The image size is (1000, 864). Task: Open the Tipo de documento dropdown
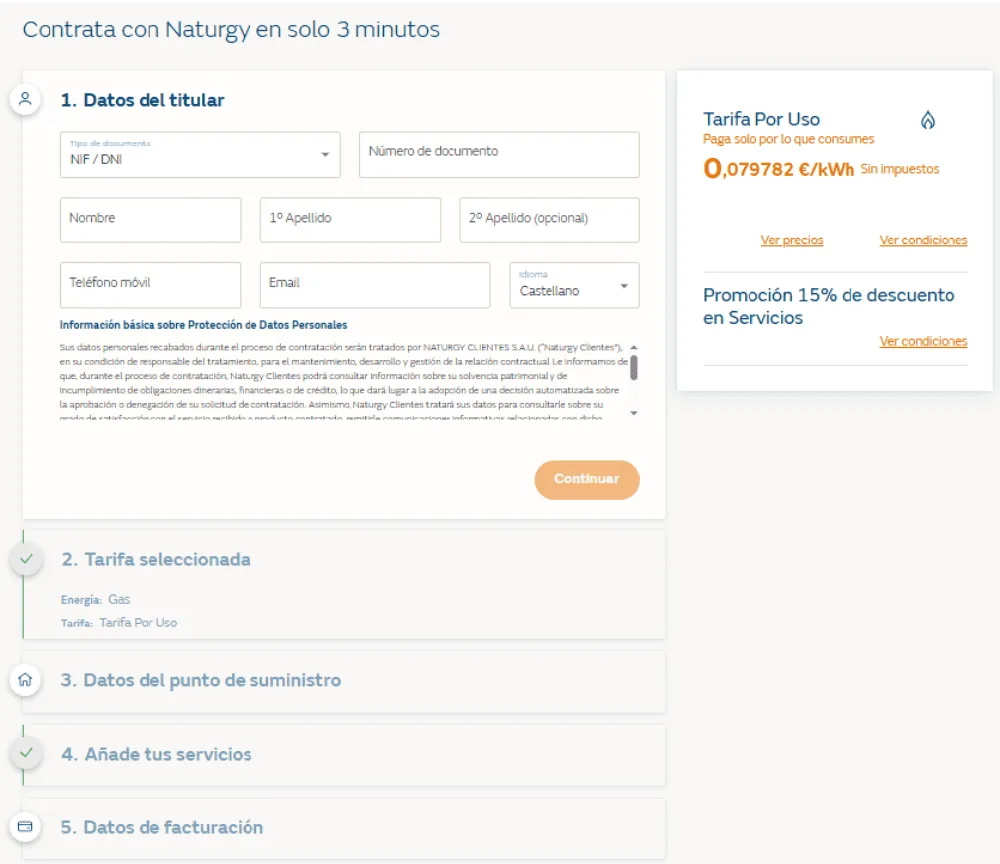click(200, 155)
